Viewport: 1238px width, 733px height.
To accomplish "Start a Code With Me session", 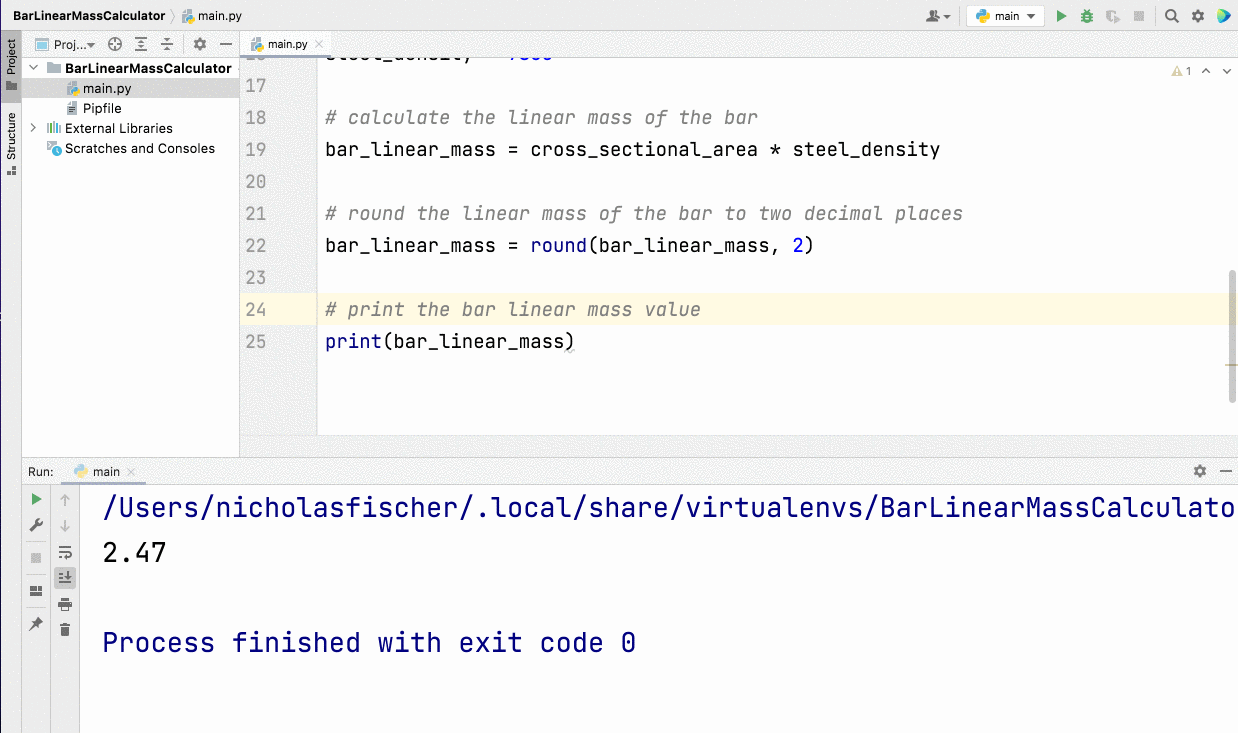I will point(1224,16).
